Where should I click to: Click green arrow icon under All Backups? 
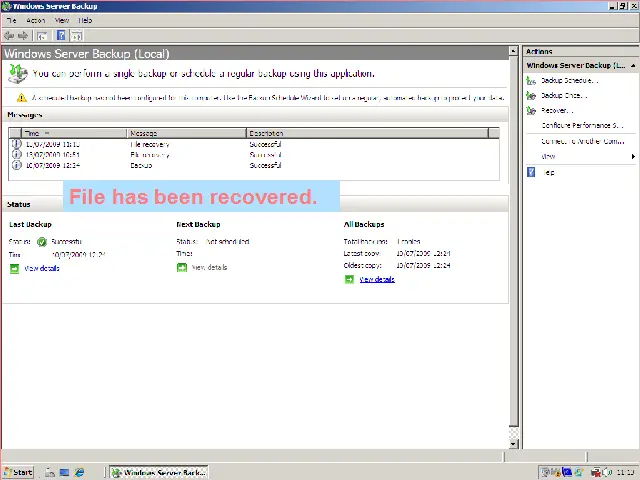tap(349, 280)
